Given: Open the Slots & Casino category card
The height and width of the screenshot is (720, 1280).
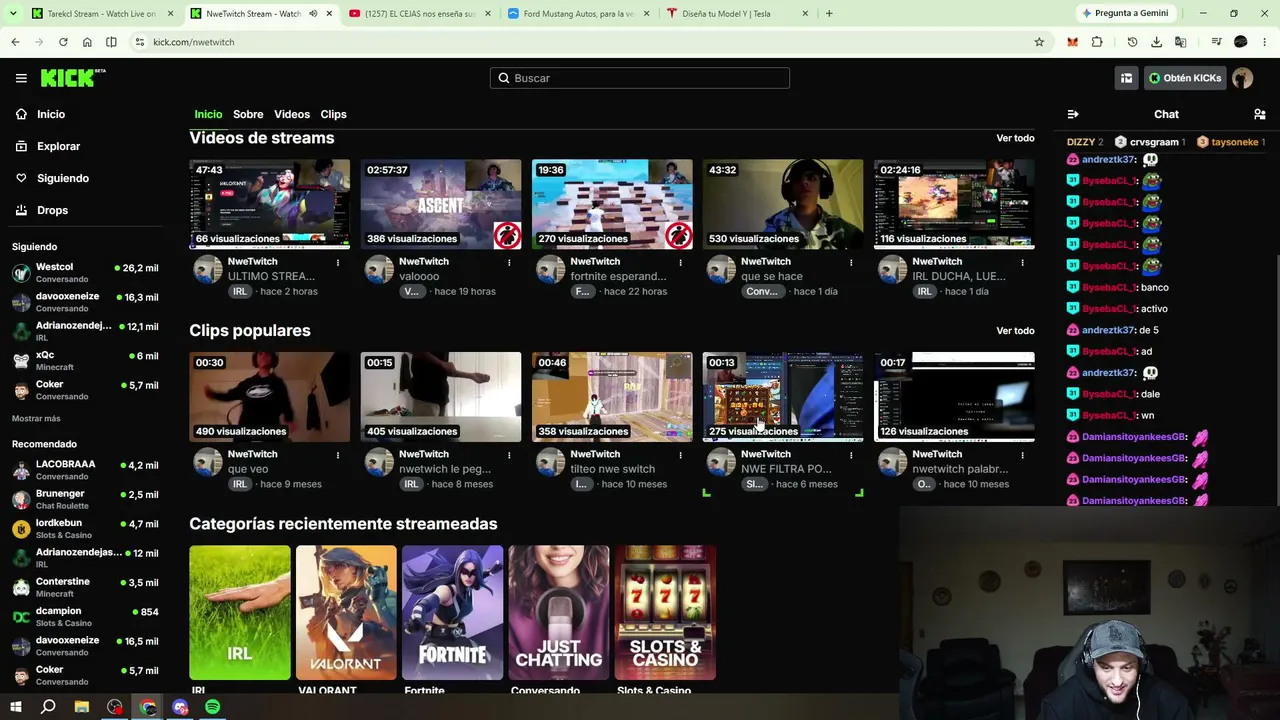Looking at the screenshot, I should point(665,612).
